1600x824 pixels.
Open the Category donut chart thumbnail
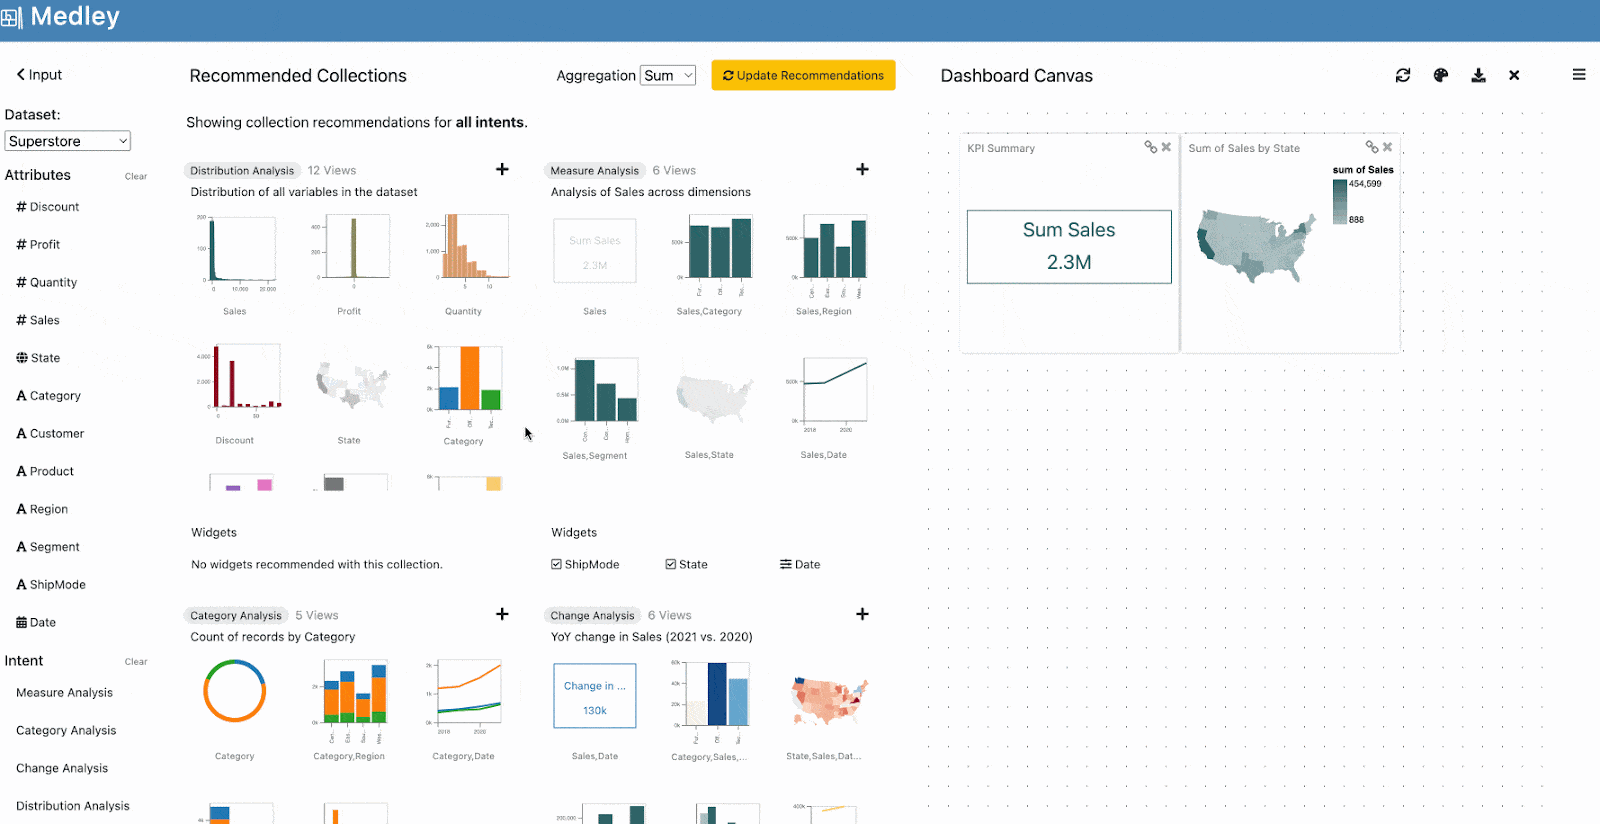235,691
